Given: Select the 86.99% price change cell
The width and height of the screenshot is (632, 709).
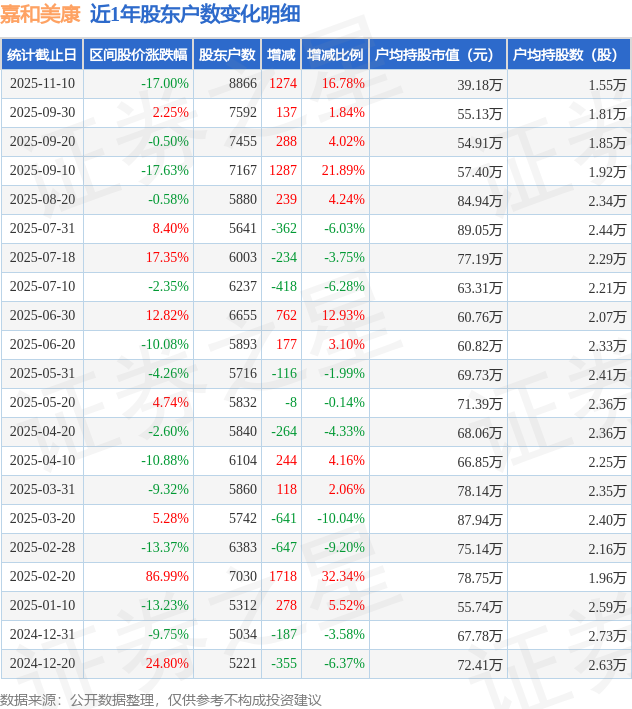Looking at the screenshot, I should [x=167, y=577].
